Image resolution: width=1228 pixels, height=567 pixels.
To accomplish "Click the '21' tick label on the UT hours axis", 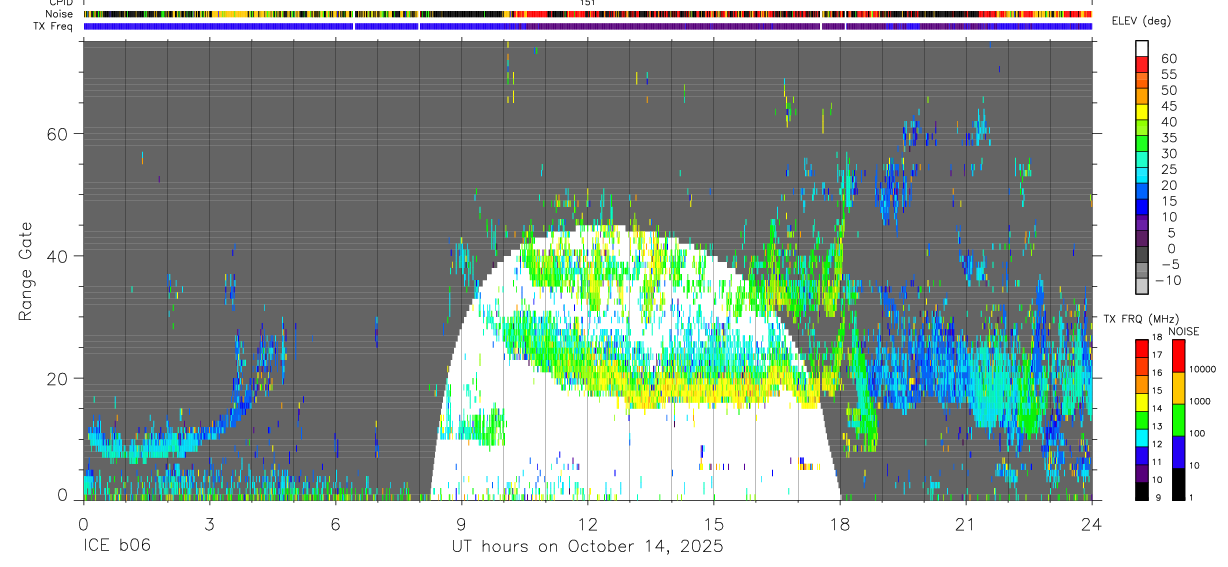I will pyautogui.click(x=966, y=523).
